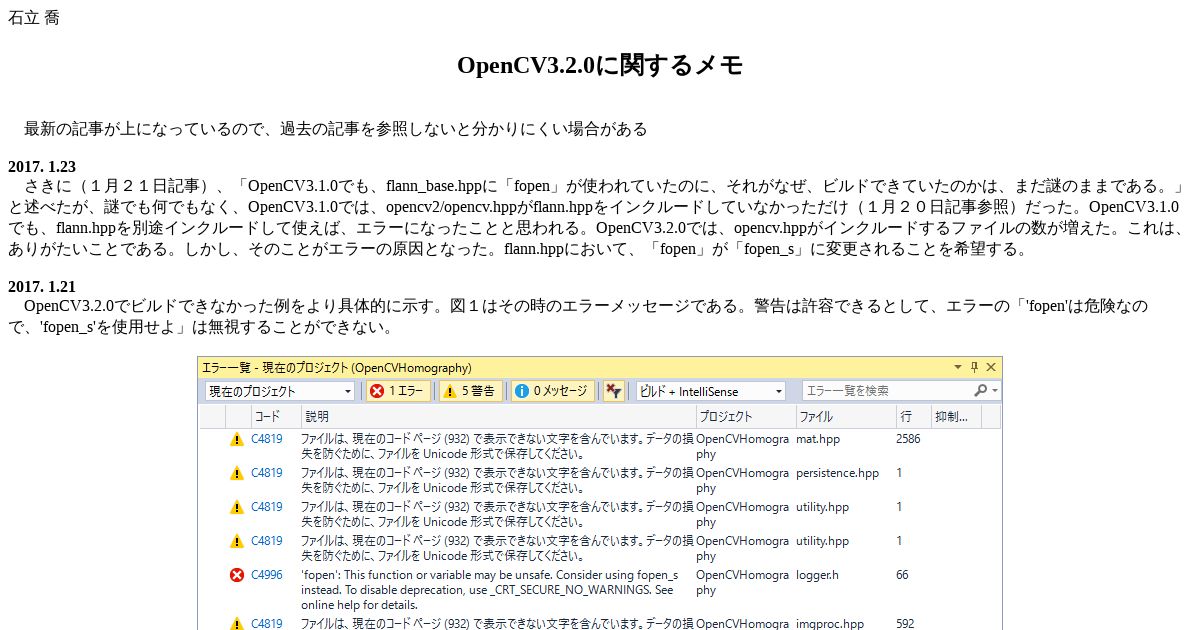The height and width of the screenshot is (630, 1200).
Task: Pin the error list panel with the pushpin icon
Action: (975, 368)
